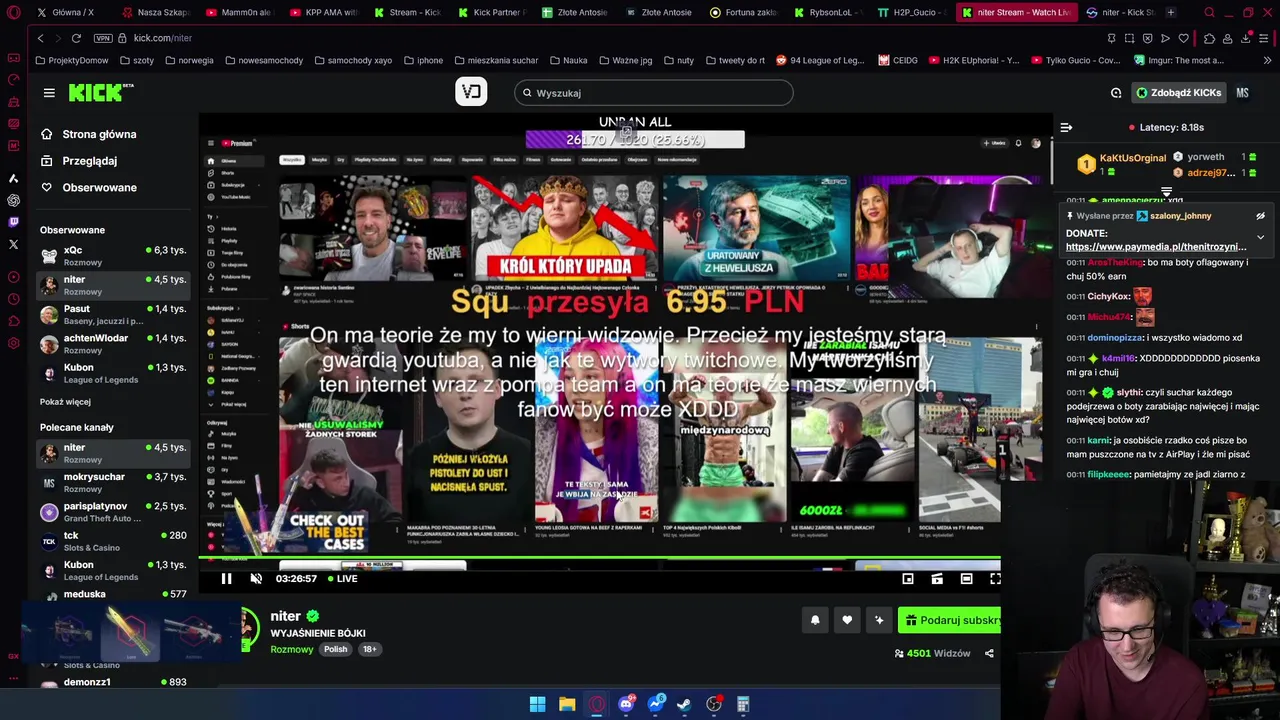Pause the live stream
The image size is (1280, 720).
[226, 579]
